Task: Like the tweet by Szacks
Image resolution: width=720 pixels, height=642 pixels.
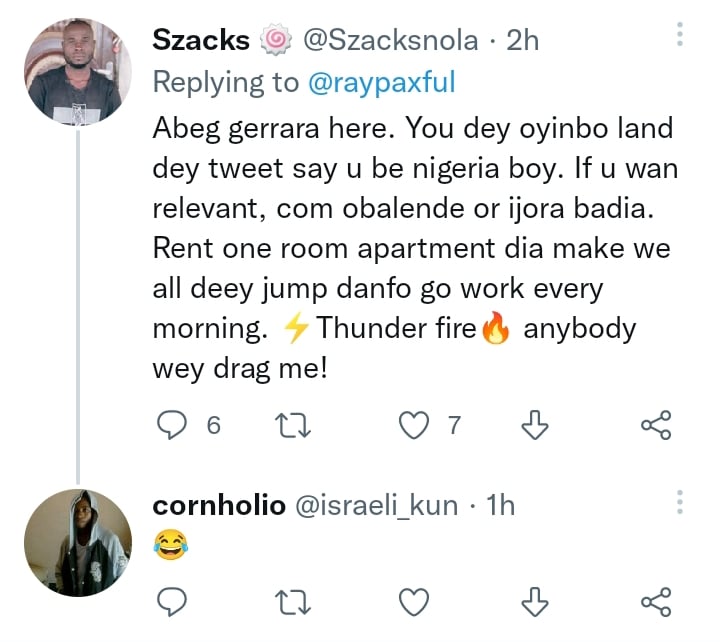Action: [x=413, y=426]
